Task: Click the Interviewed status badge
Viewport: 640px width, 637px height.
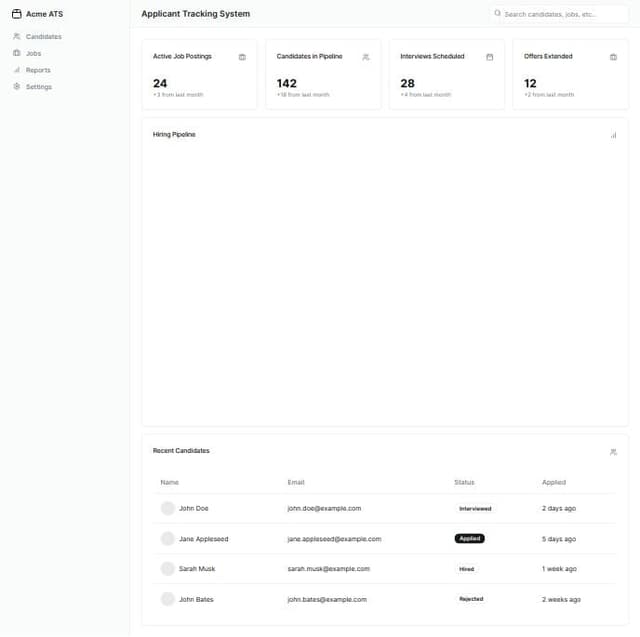Action: (x=475, y=508)
